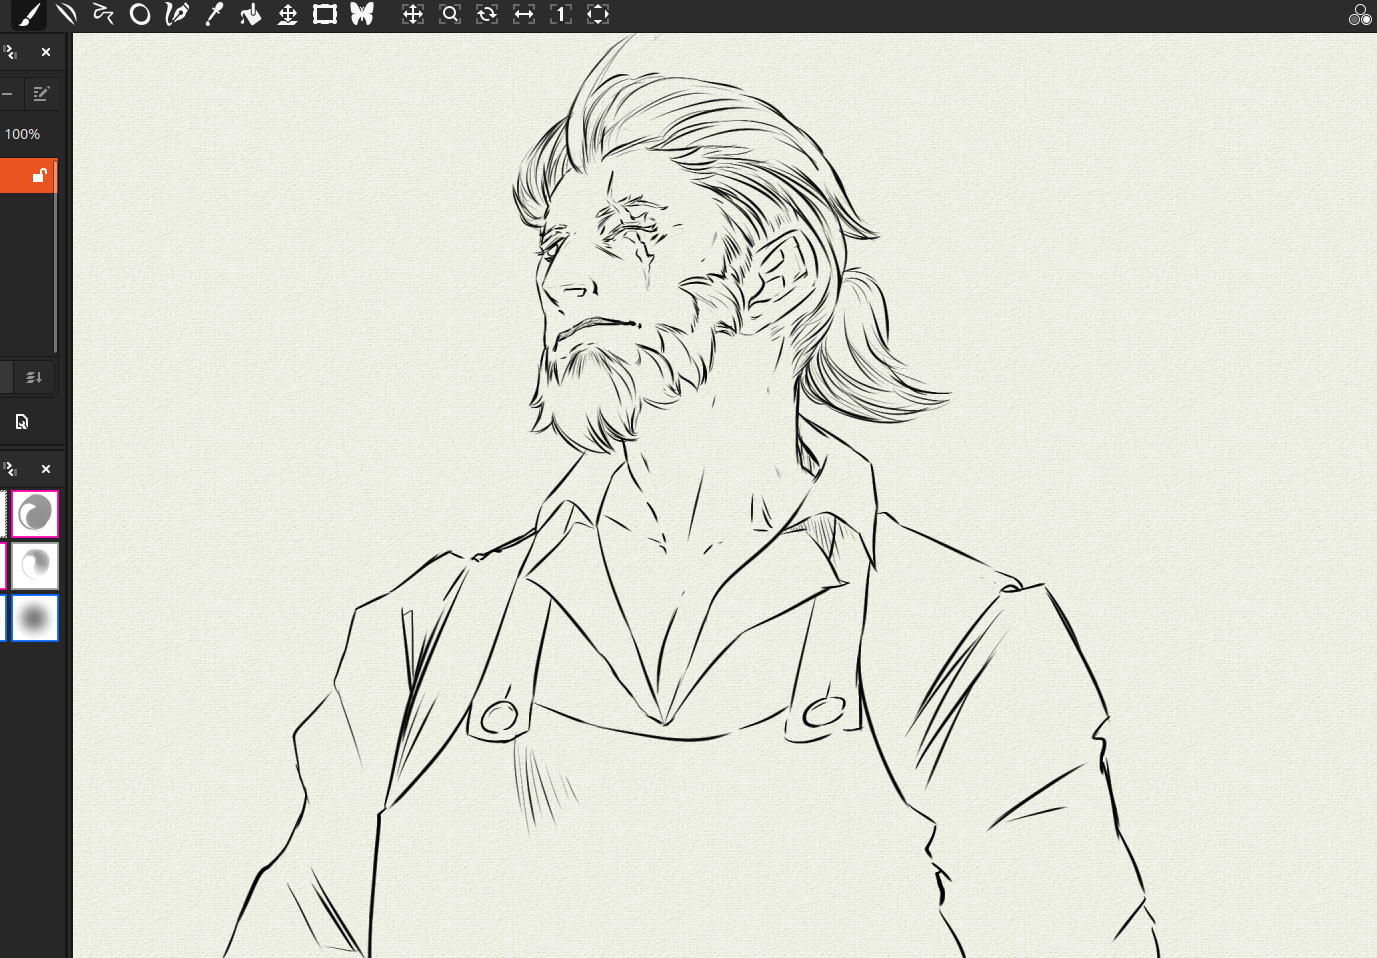Reset view to 1:1 scale
Viewport: 1377px width, 958px height.
coord(561,14)
